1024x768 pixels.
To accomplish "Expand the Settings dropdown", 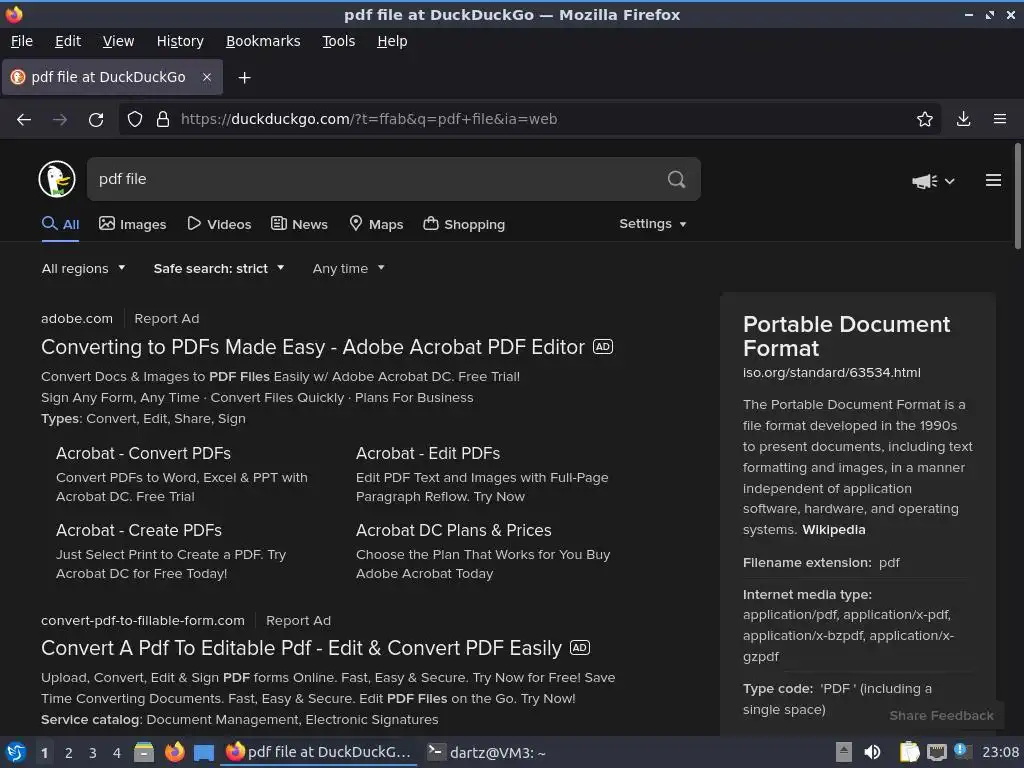I will point(652,223).
